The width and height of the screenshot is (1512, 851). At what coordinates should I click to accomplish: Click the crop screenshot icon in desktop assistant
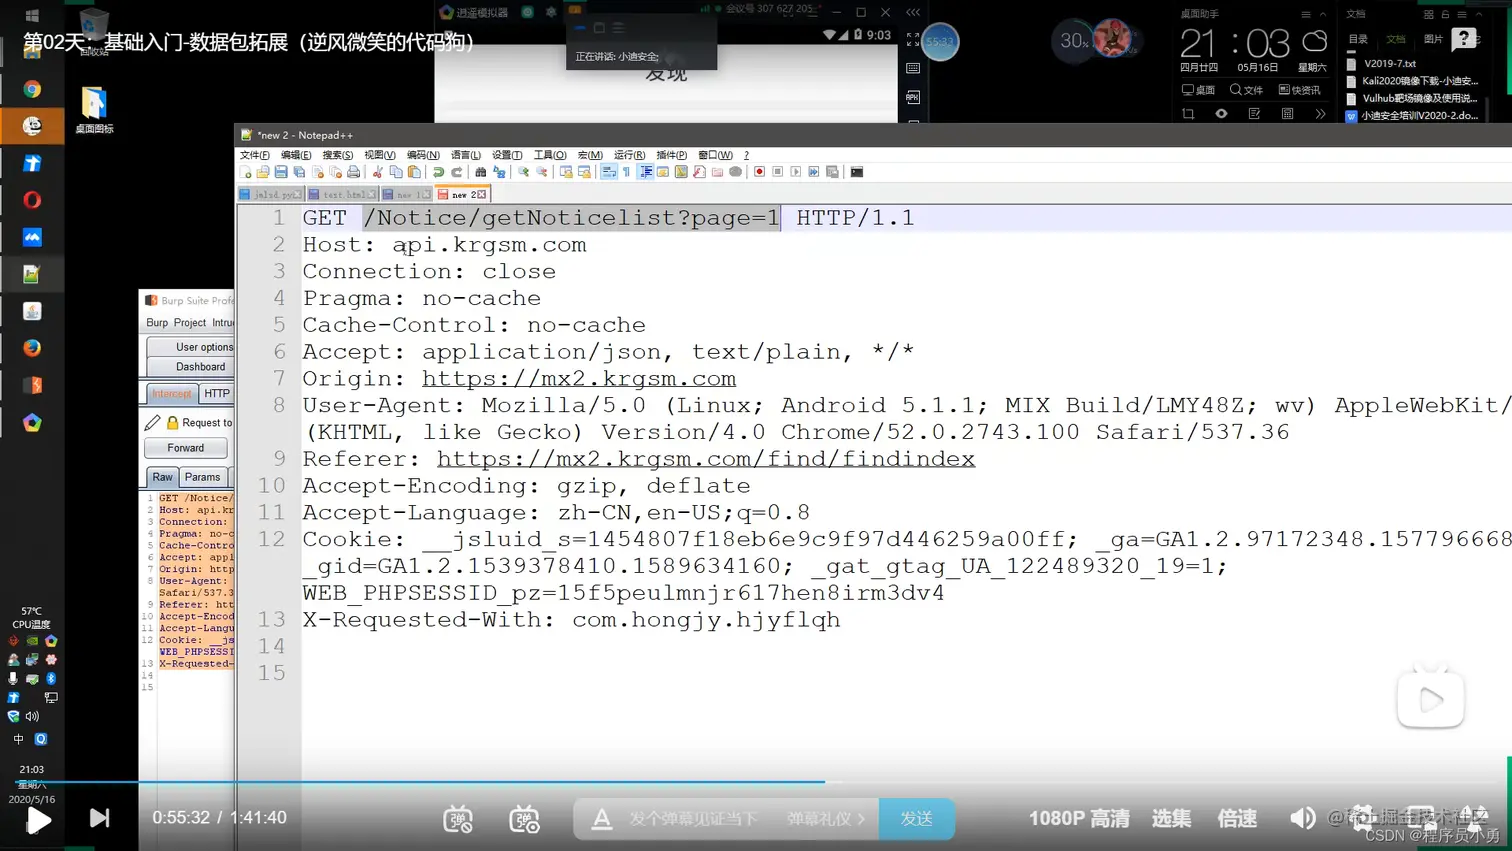(x=1188, y=114)
